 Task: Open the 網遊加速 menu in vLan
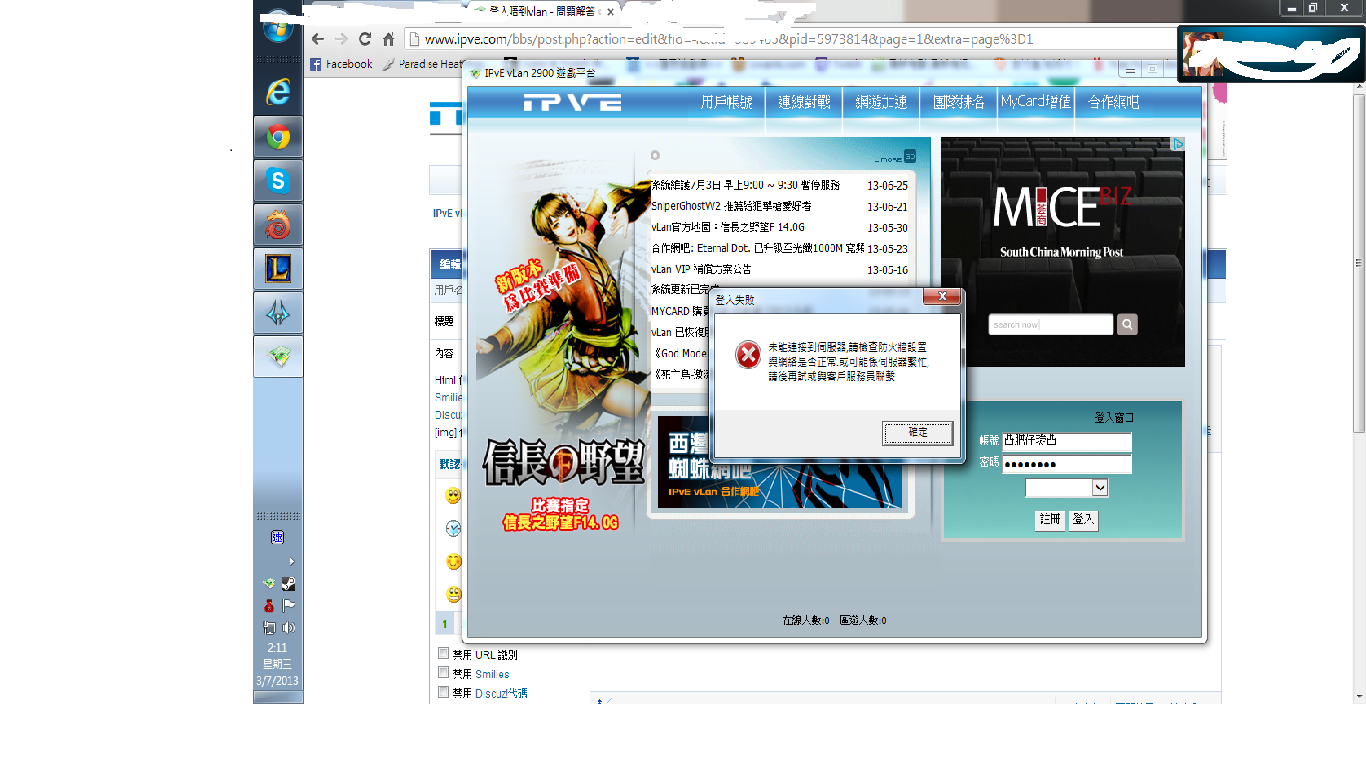(x=881, y=102)
